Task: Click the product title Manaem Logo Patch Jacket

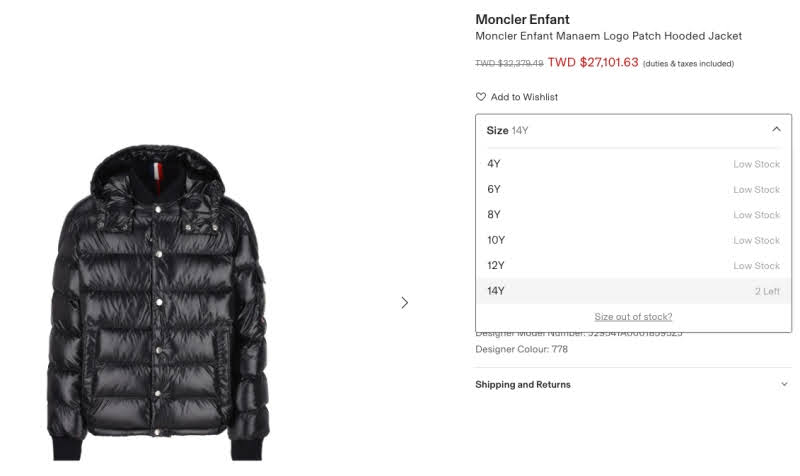Action: pyautogui.click(x=608, y=36)
